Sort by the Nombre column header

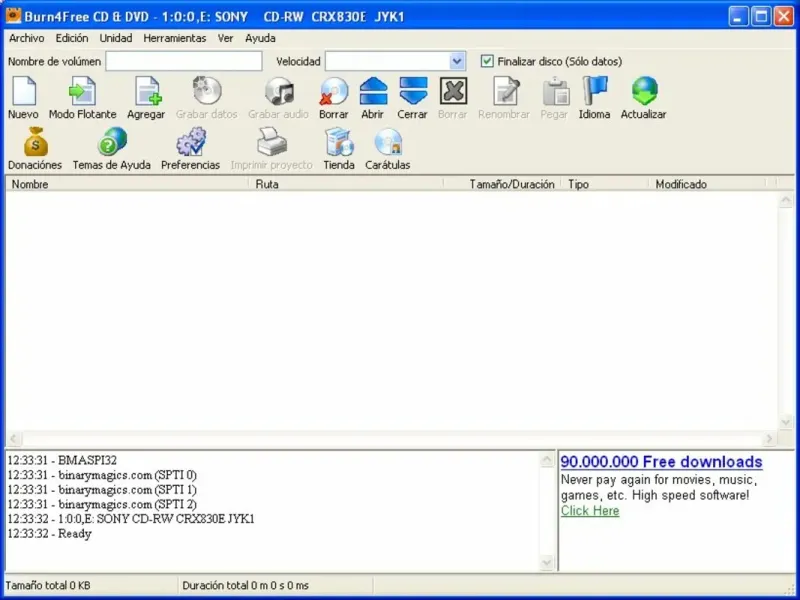(127, 184)
